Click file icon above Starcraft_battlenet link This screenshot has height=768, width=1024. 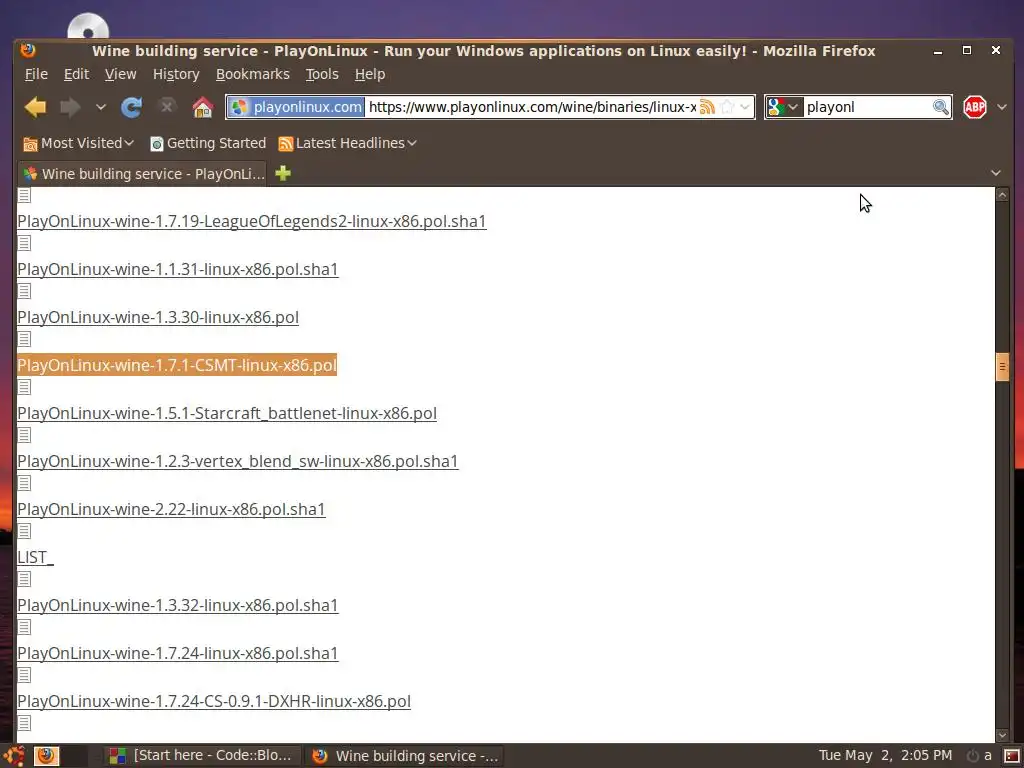(24, 387)
